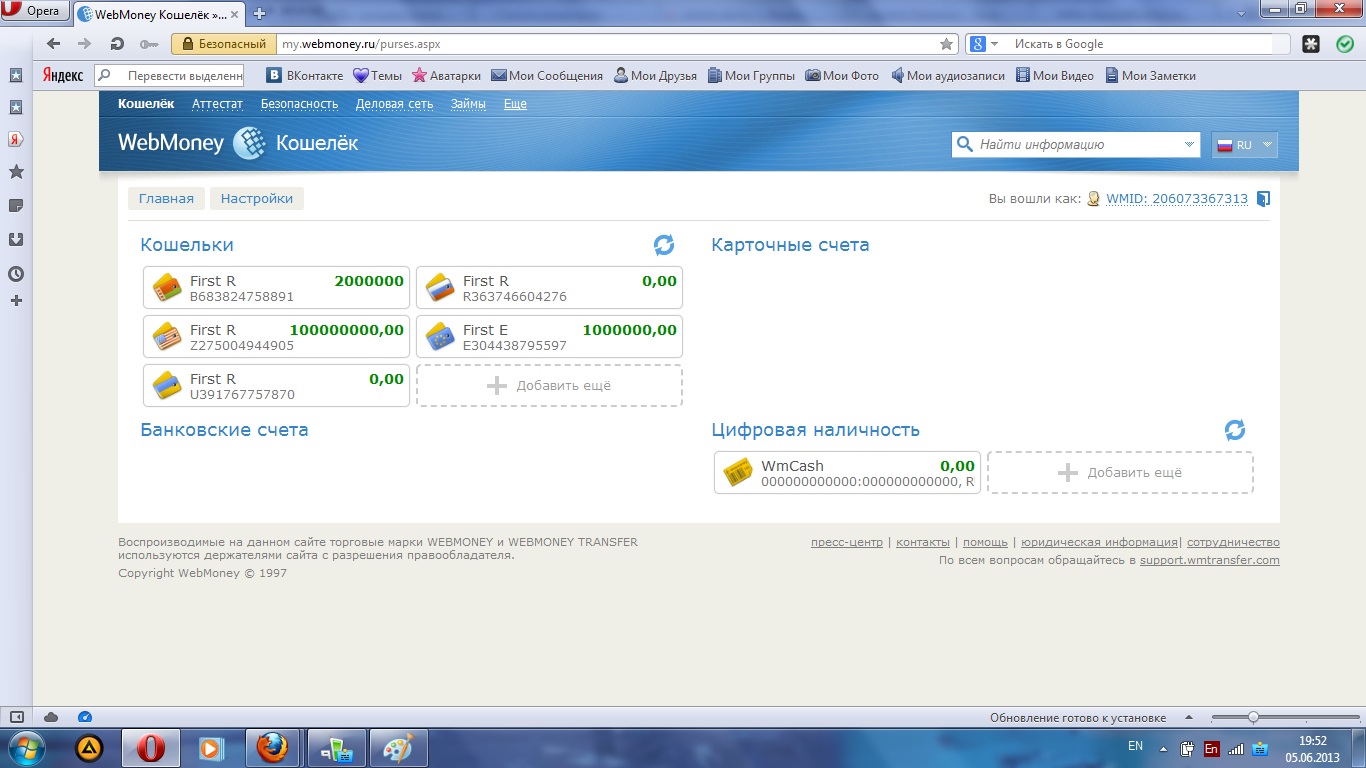Open Firefox from the taskbar
This screenshot has width=1366, height=768.
click(272, 747)
